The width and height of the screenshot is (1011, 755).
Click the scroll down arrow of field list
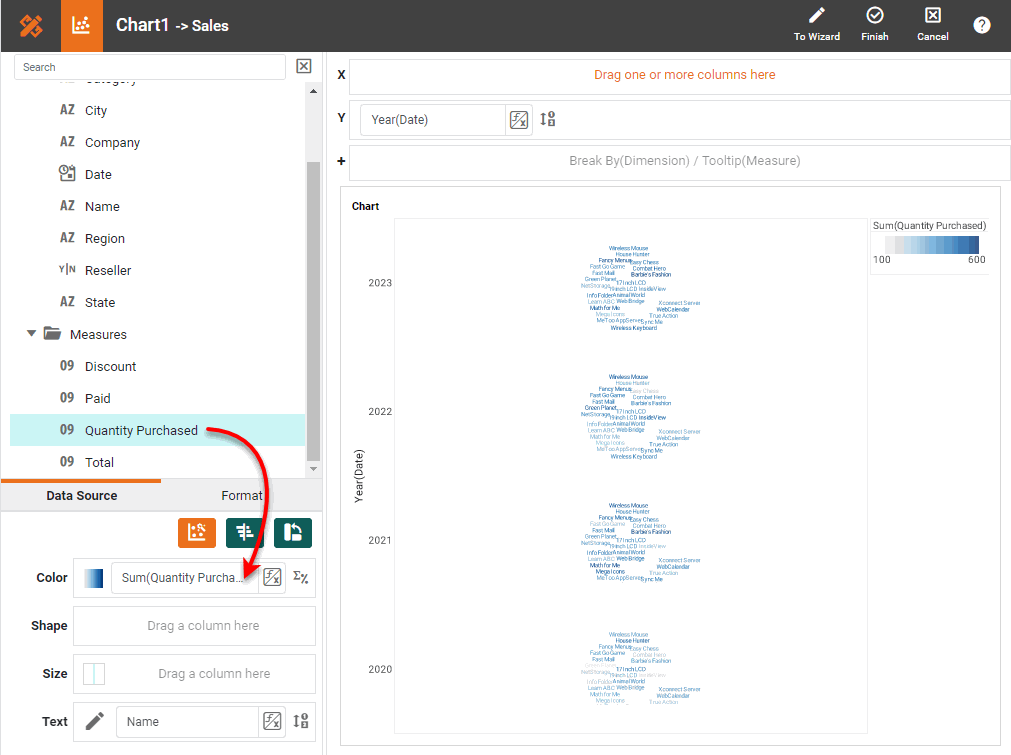[313, 468]
